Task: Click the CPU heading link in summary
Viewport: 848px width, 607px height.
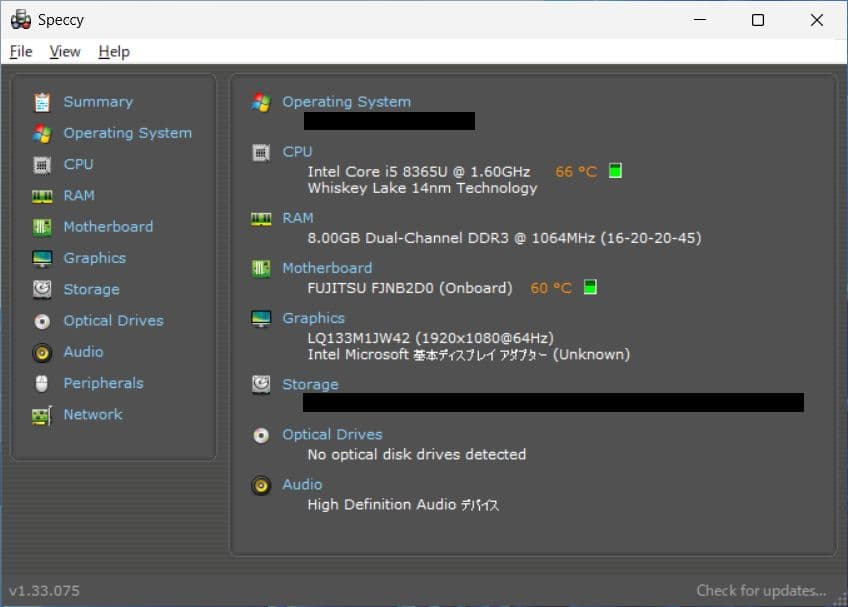Action: click(x=297, y=152)
